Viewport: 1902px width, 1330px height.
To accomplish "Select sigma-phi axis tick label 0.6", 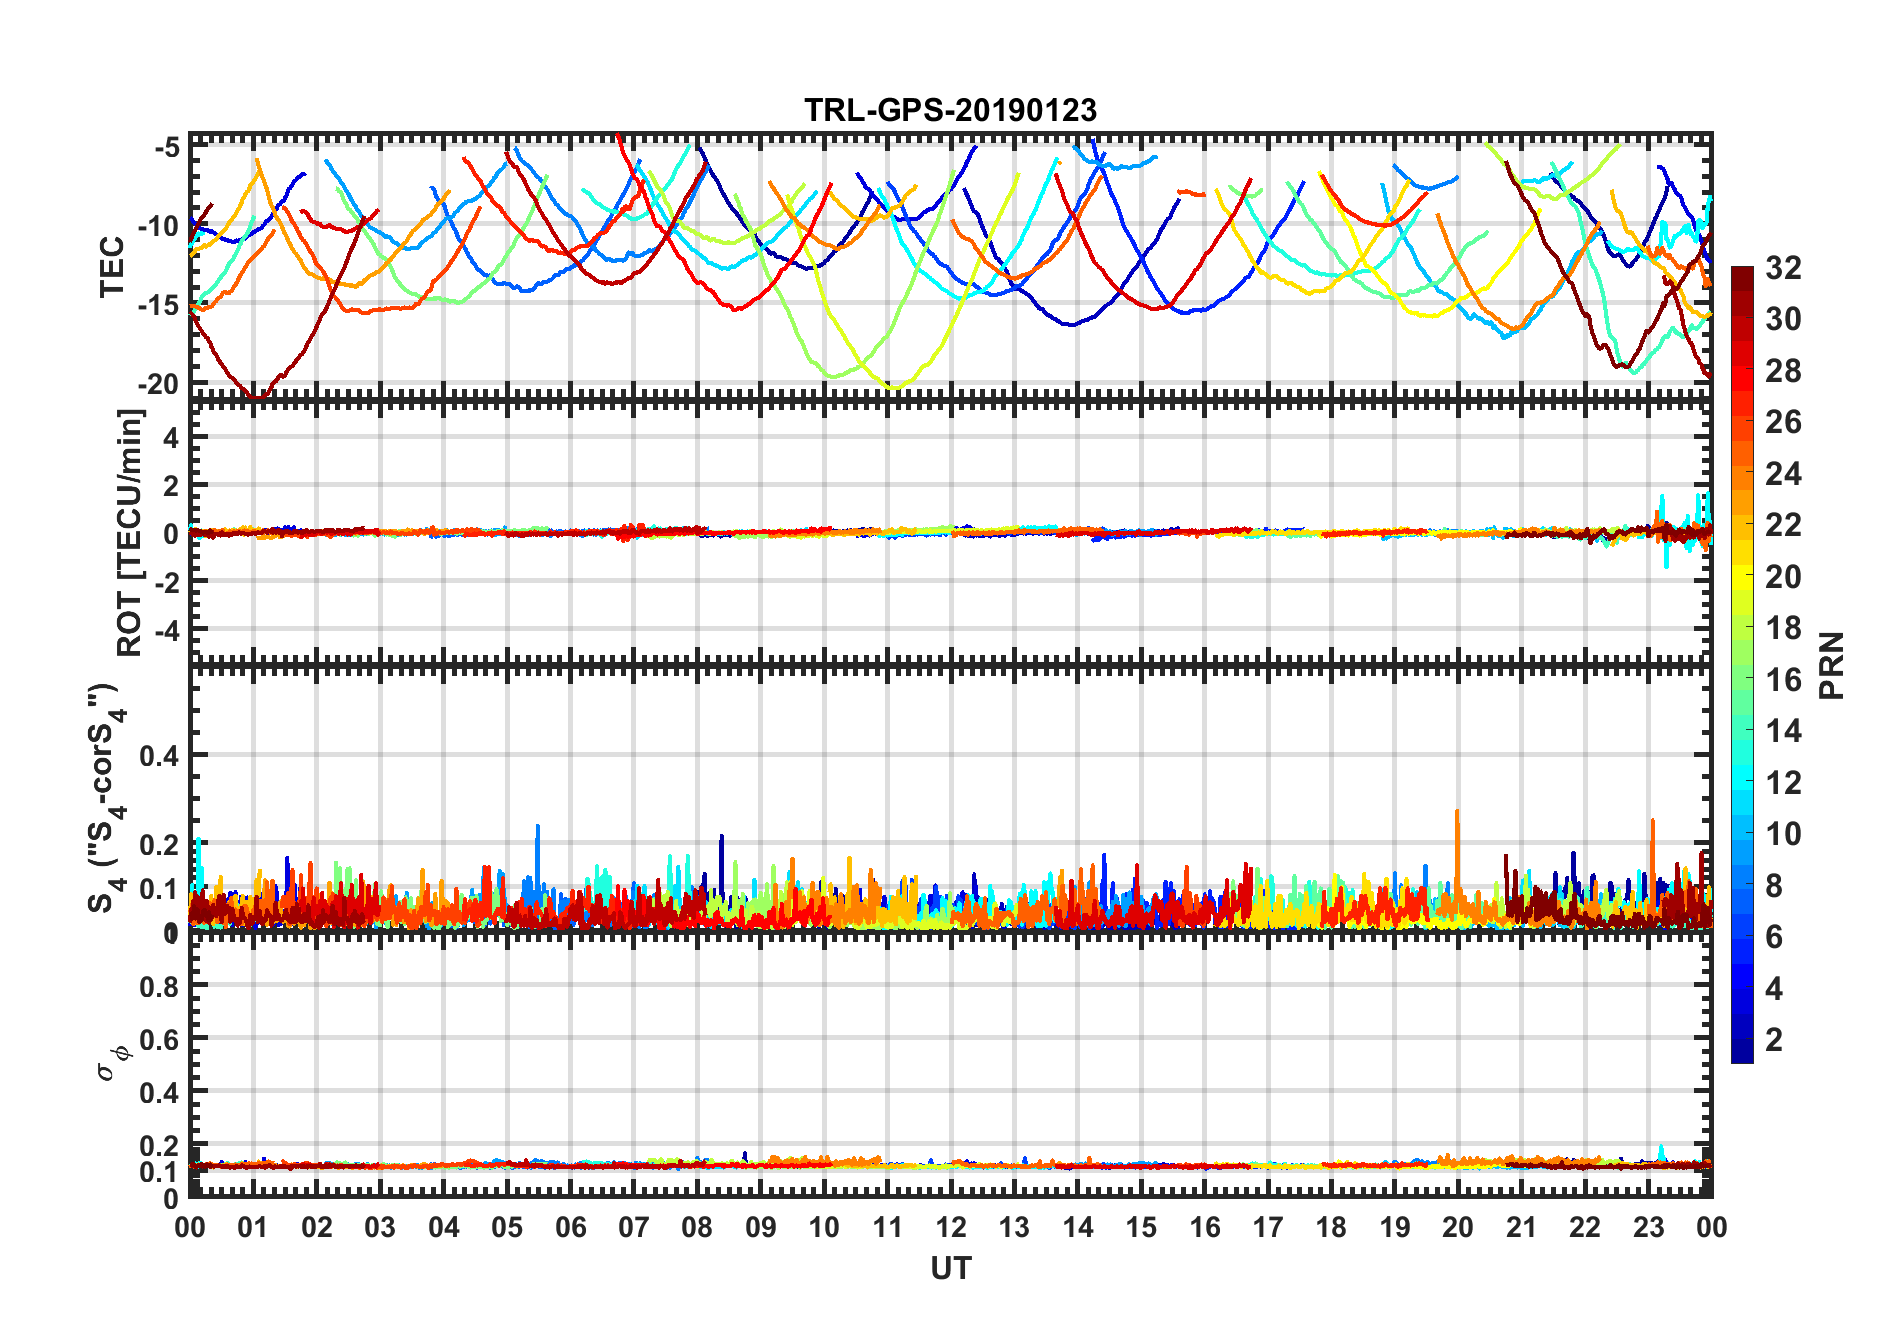I will 159,1039.
